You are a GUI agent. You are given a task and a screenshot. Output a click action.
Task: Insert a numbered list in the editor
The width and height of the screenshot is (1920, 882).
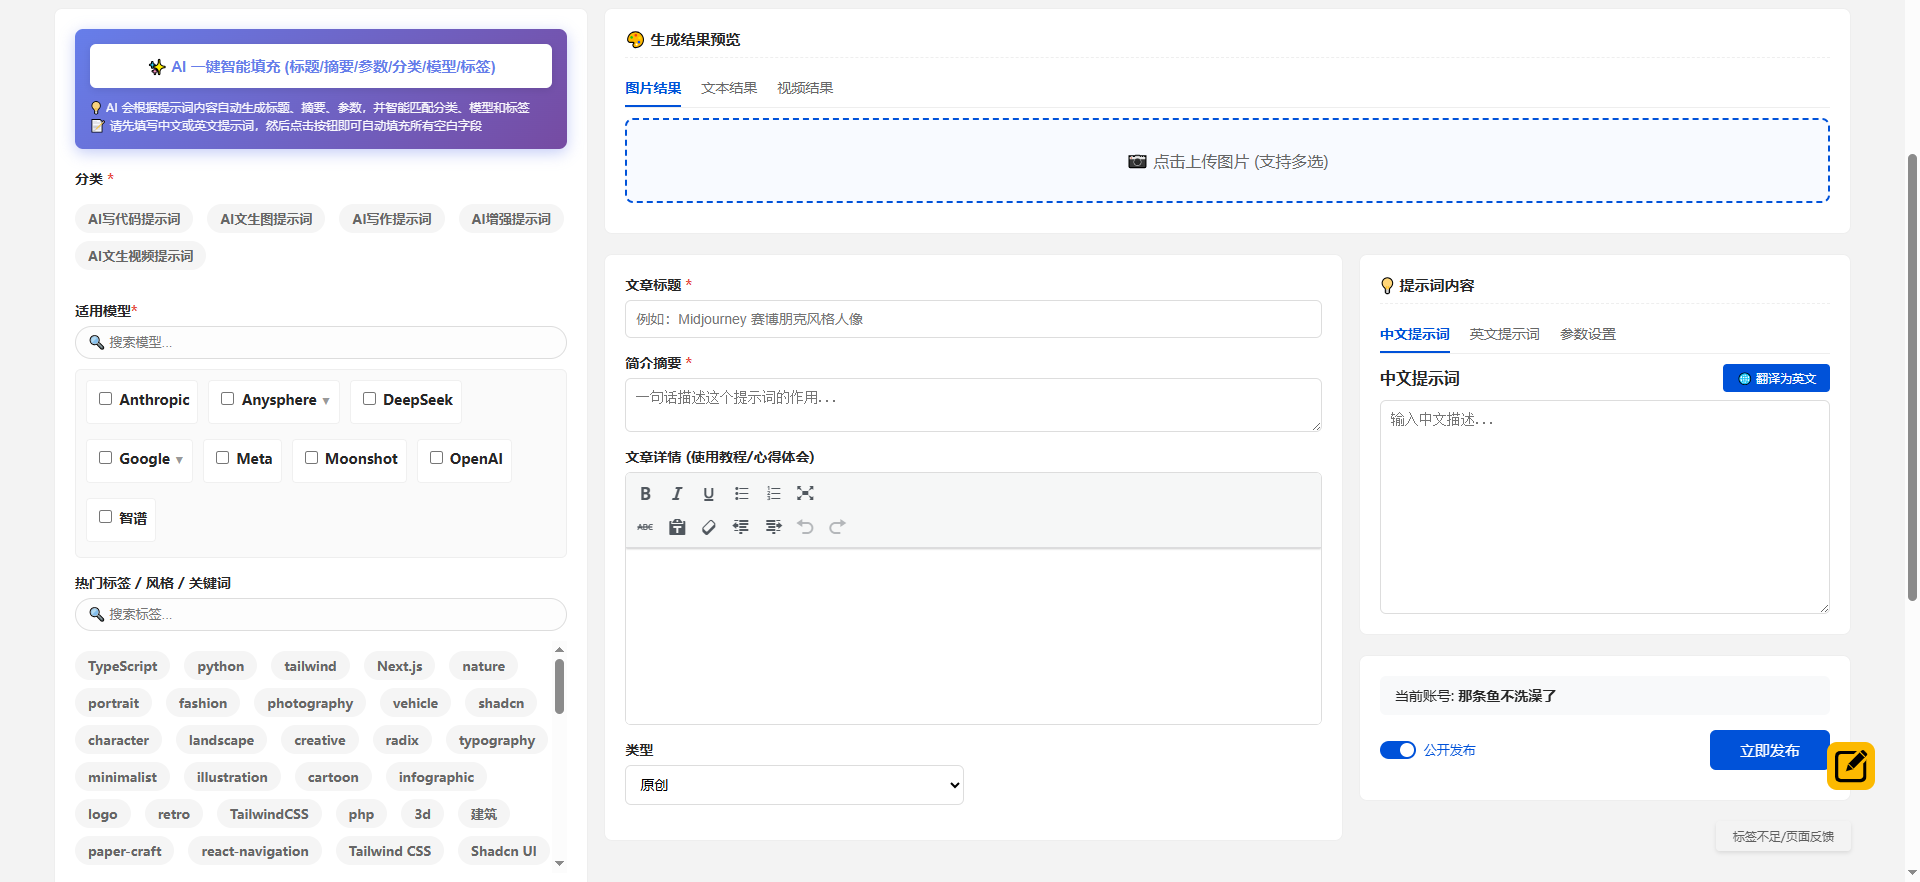pos(773,494)
